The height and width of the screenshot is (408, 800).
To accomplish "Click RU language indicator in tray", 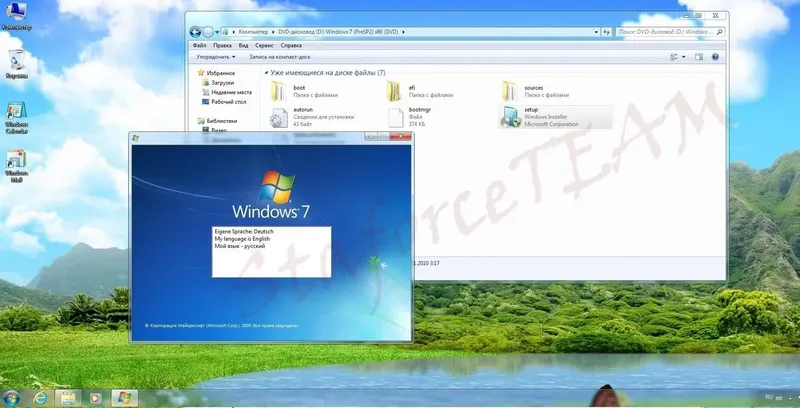I will (x=769, y=397).
